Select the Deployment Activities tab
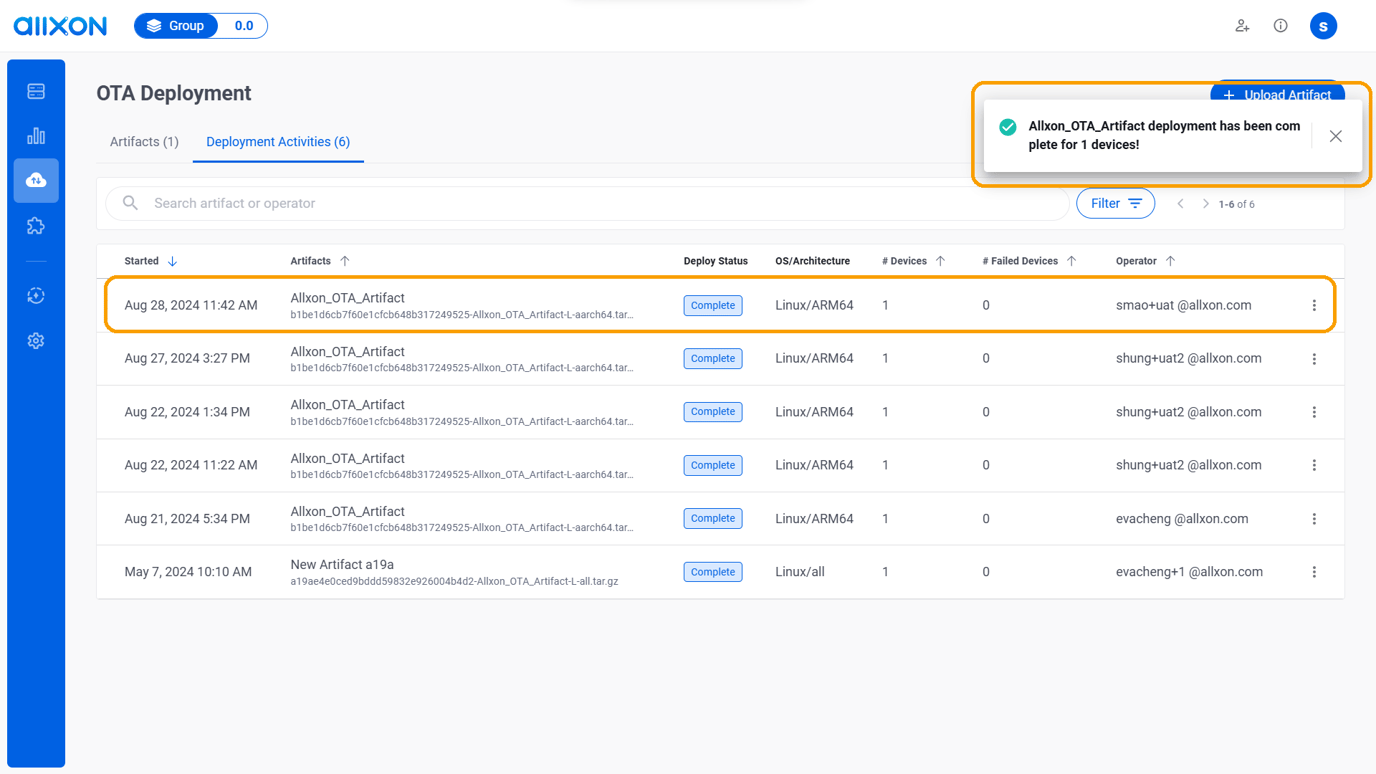The width and height of the screenshot is (1376, 774). tap(278, 141)
